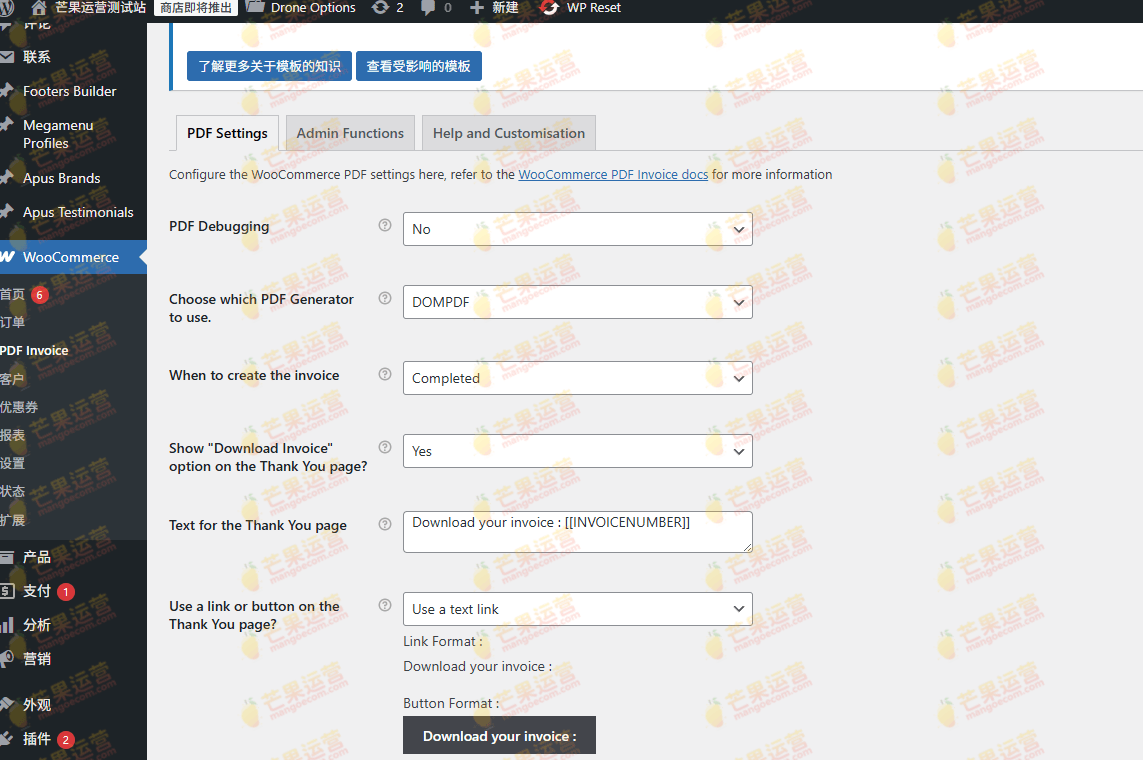Click pin icon beside Apus Testimonials
Image resolution: width=1143 pixels, height=760 pixels.
[x=7, y=211]
